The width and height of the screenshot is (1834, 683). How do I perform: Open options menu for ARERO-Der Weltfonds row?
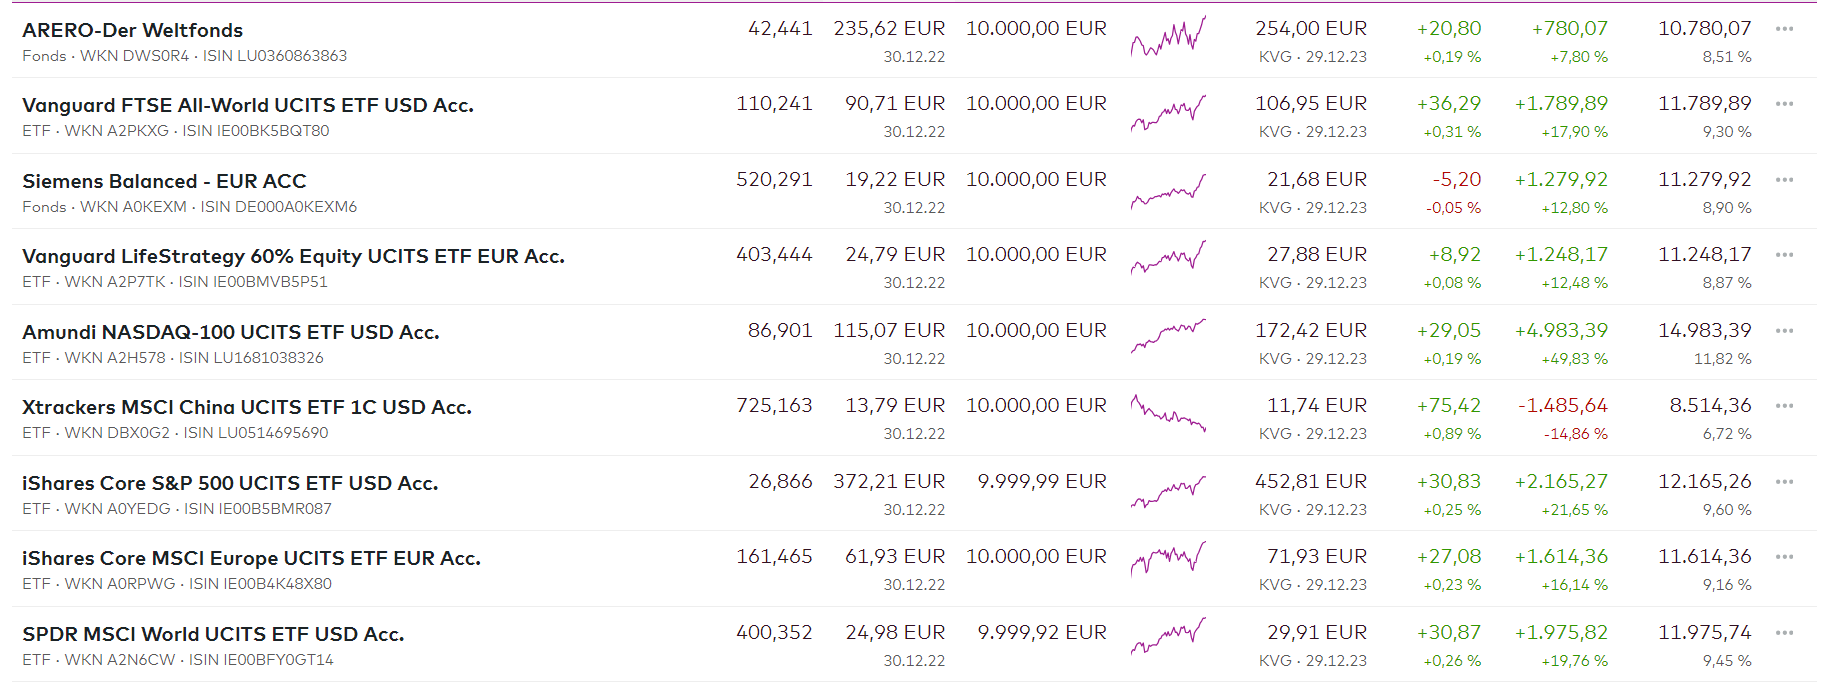click(1784, 29)
